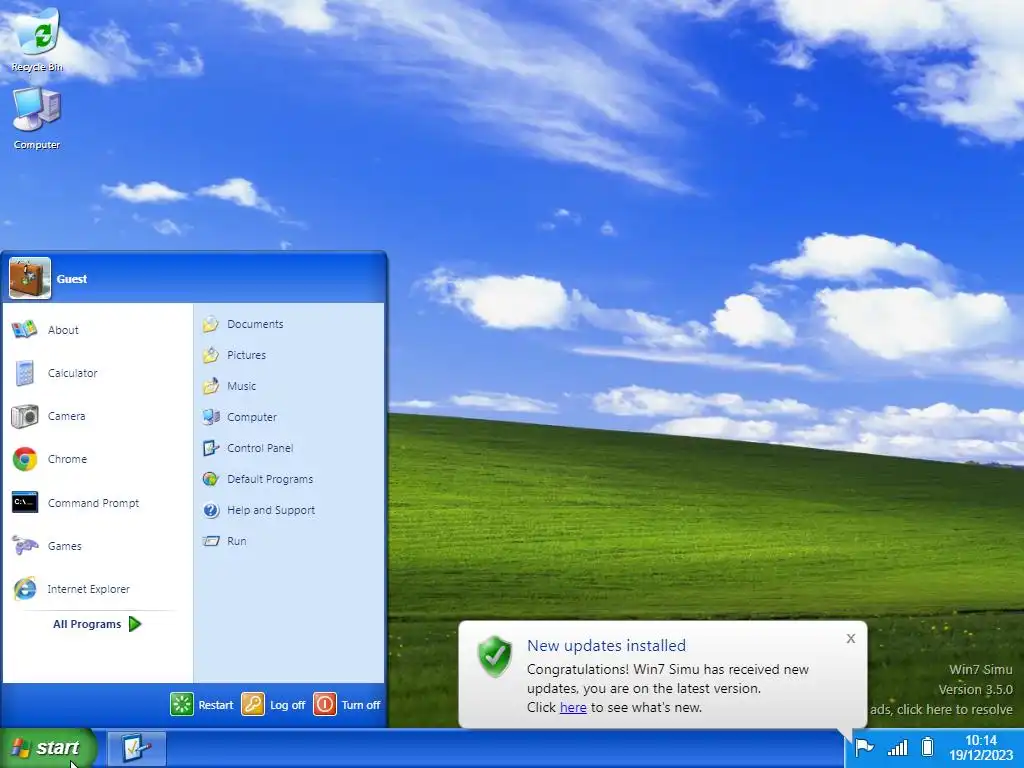Click the 'here' link in update notification
The height and width of the screenshot is (768, 1024).
click(573, 707)
